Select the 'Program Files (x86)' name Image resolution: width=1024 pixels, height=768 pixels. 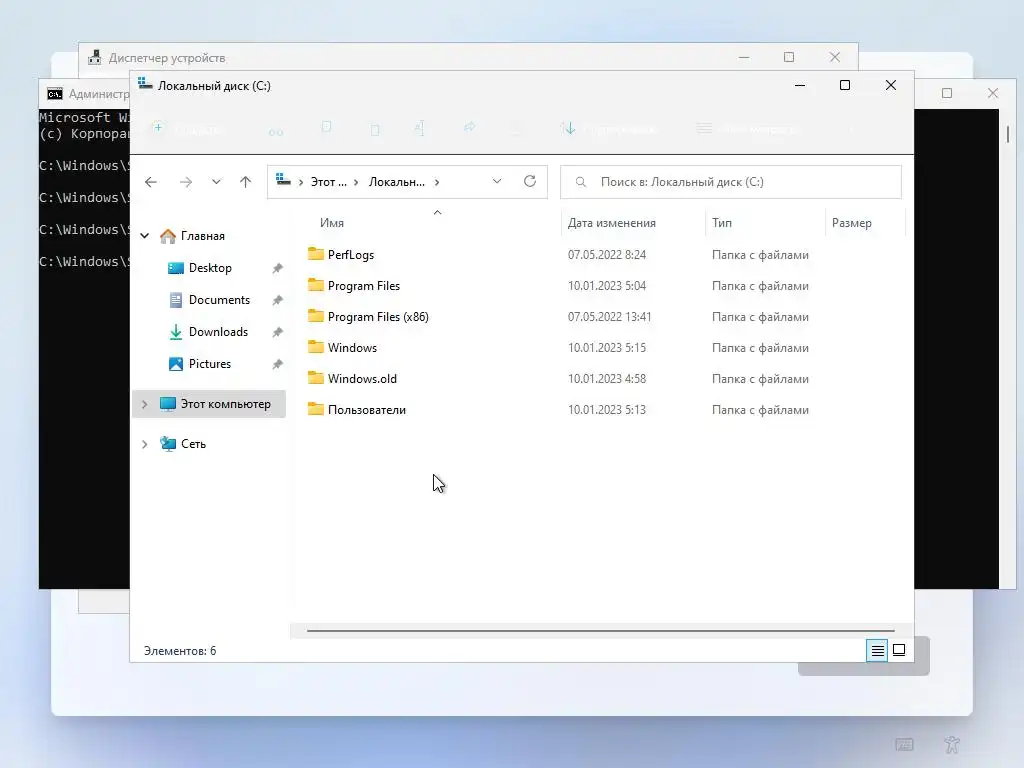coord(378,317)
